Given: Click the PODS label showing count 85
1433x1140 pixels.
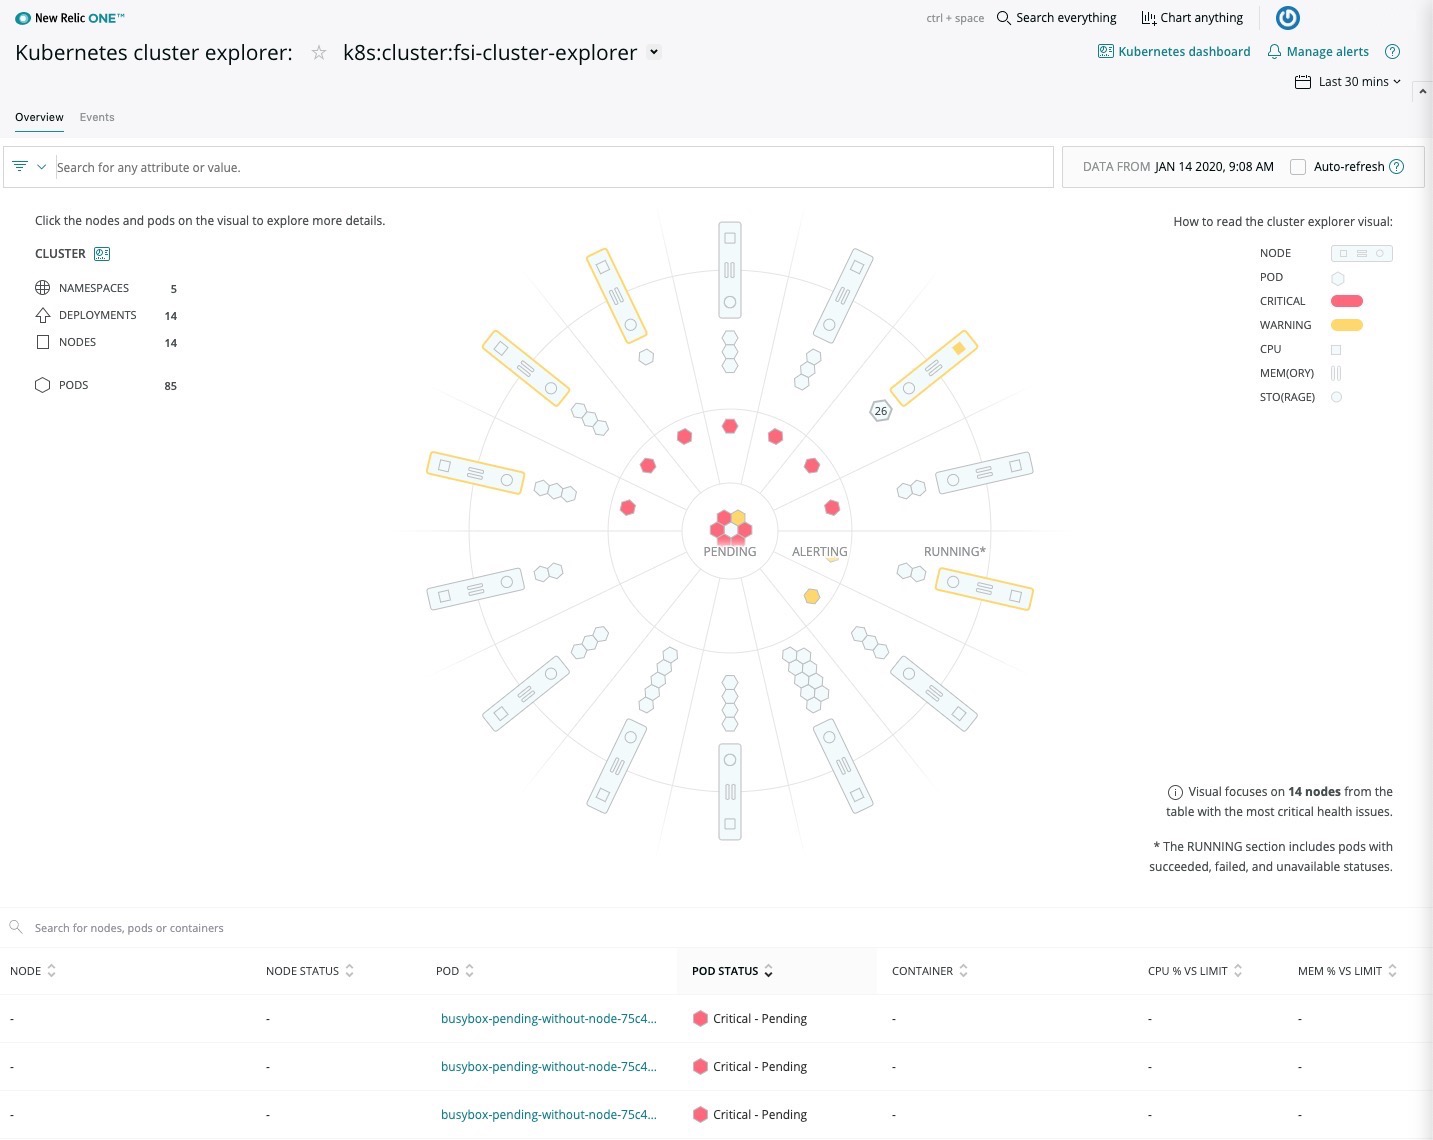Looking at the screenshot, I should click(x=74, y=385).
